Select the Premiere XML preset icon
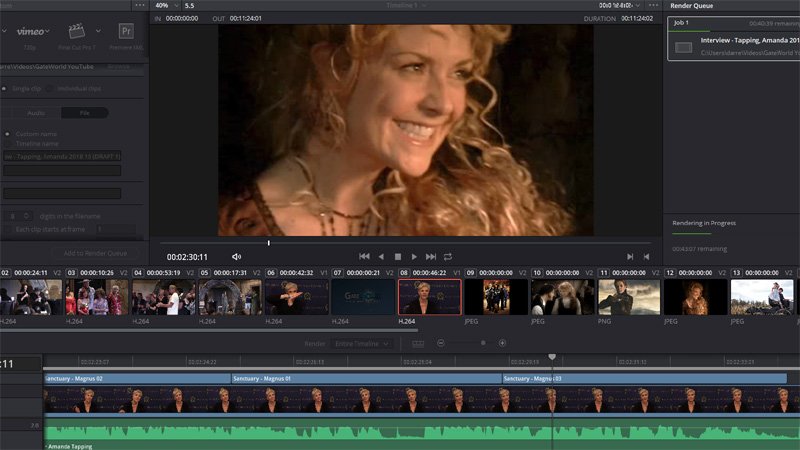 (126, 31)
